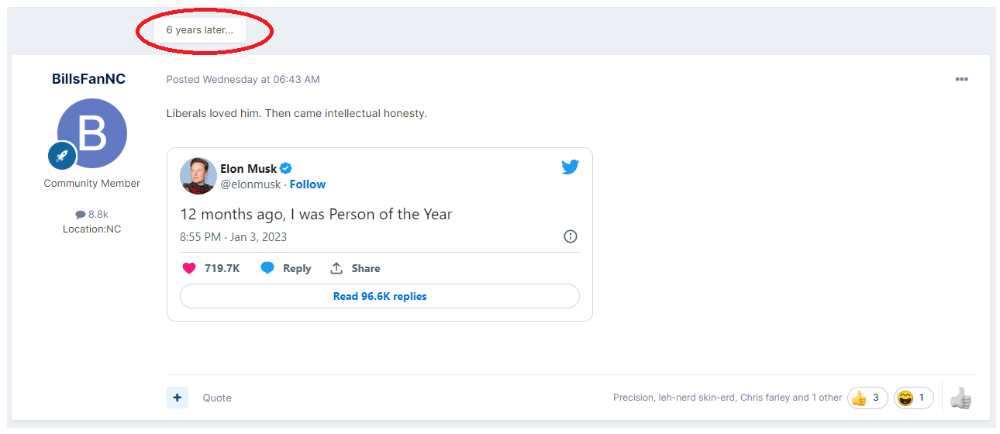Image resolution: width=1000 pixels, height=434 pixels.
Task: Click the tweet info circle icon
Action: point(570,236)
